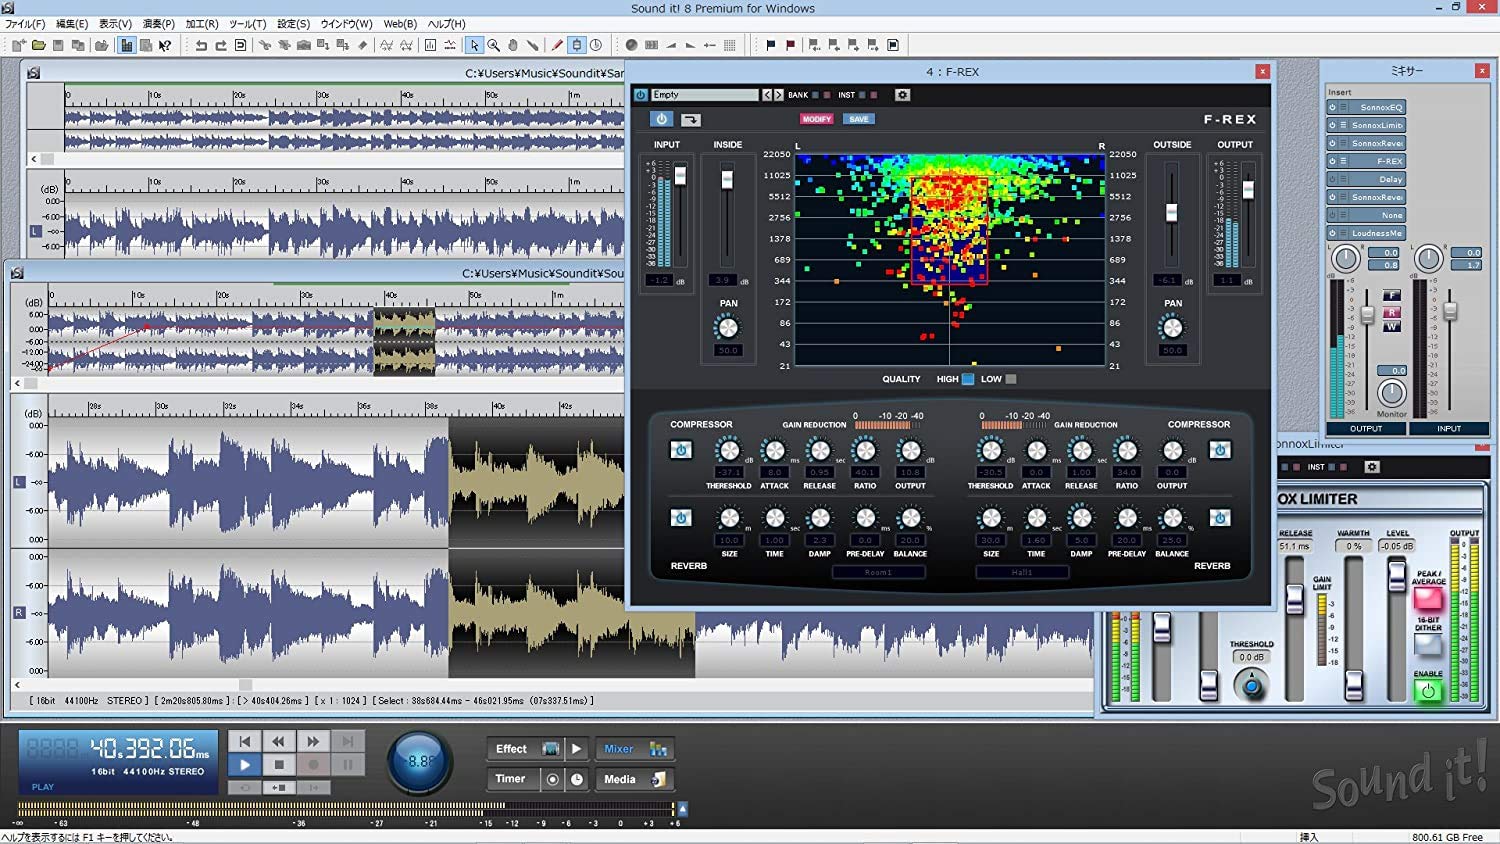This screenshot has height=844, width=1500.
Task: Click the Media button icon
Action: 657,779
